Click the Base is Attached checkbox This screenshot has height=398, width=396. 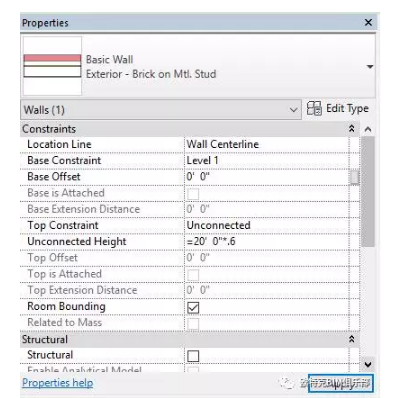(193, 194)
